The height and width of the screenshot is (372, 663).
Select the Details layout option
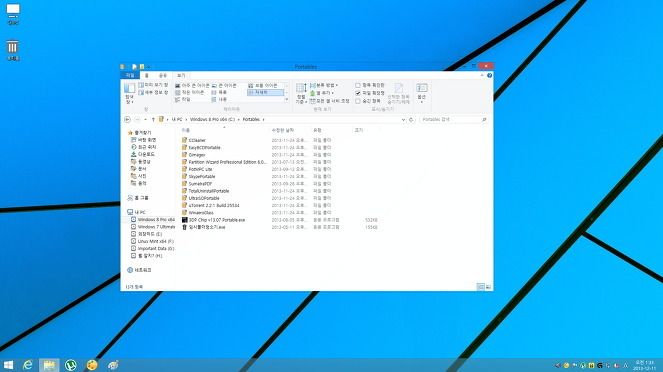click(x=265, y=92)
